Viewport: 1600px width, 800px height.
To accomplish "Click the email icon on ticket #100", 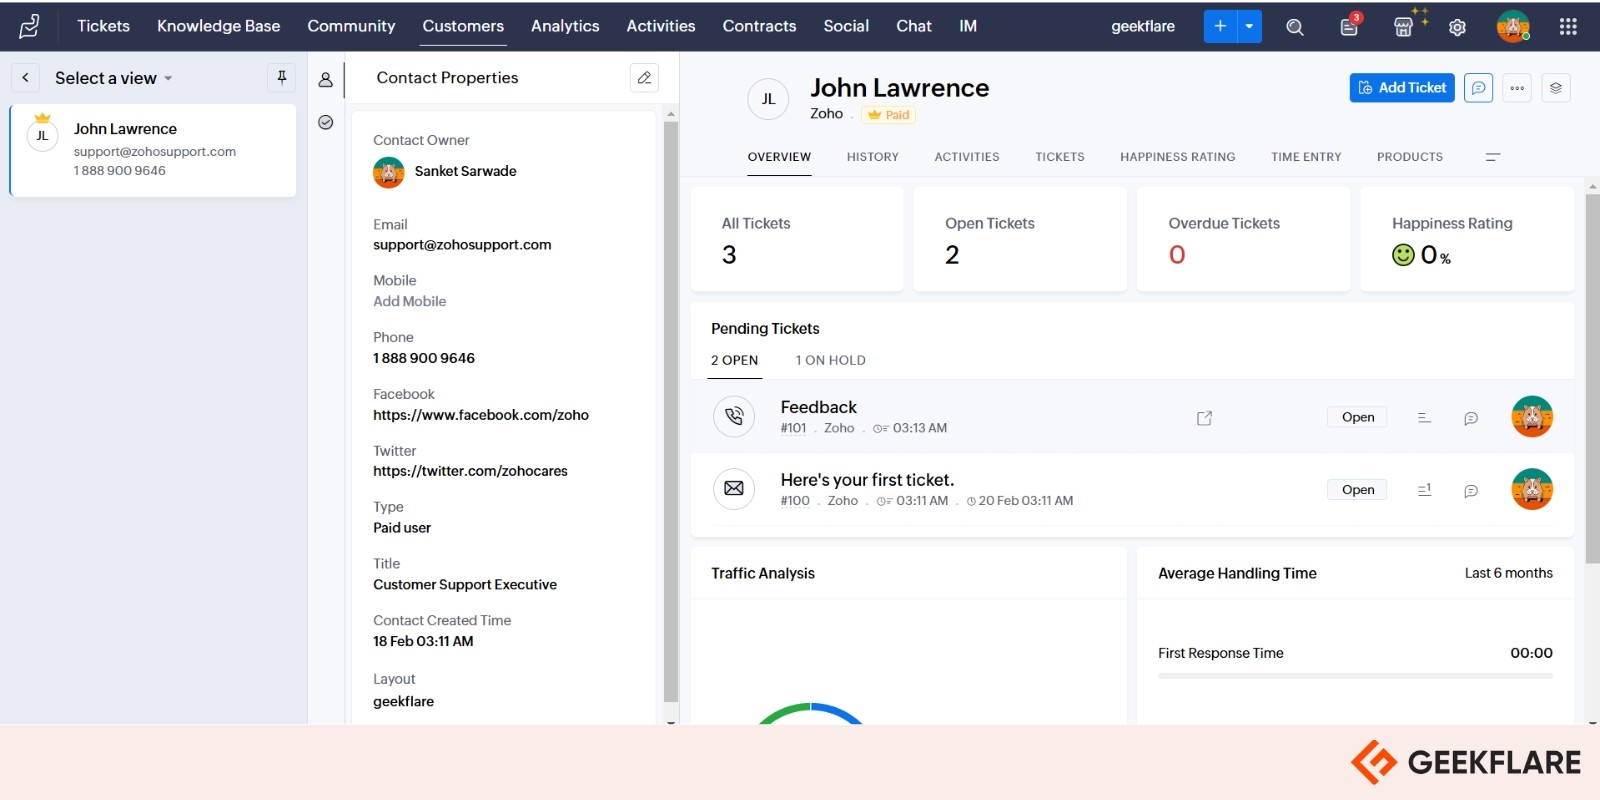I will (734, 489).
